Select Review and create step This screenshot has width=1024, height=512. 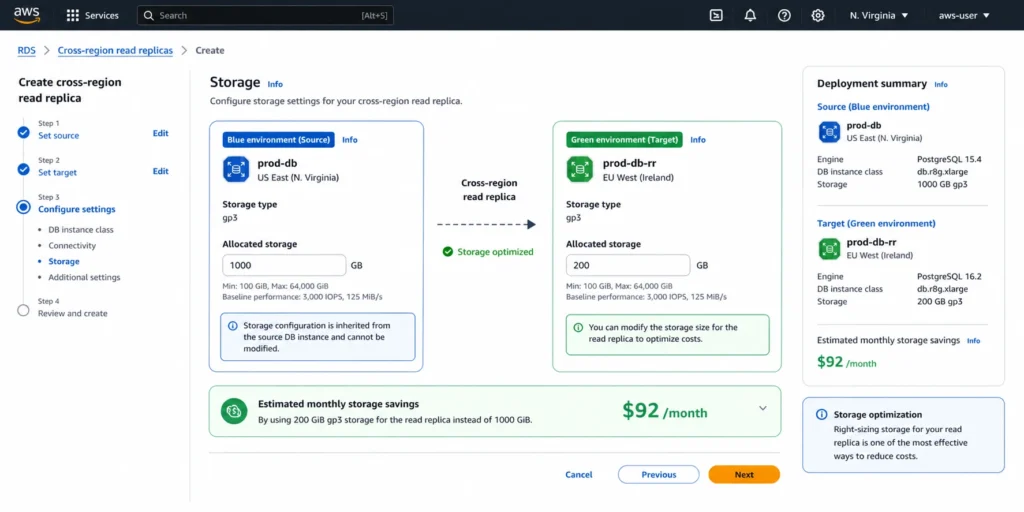72,313
